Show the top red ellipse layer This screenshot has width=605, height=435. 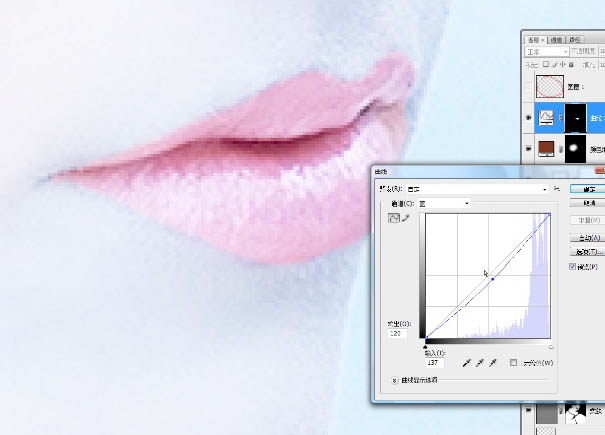tap(529, 87)
